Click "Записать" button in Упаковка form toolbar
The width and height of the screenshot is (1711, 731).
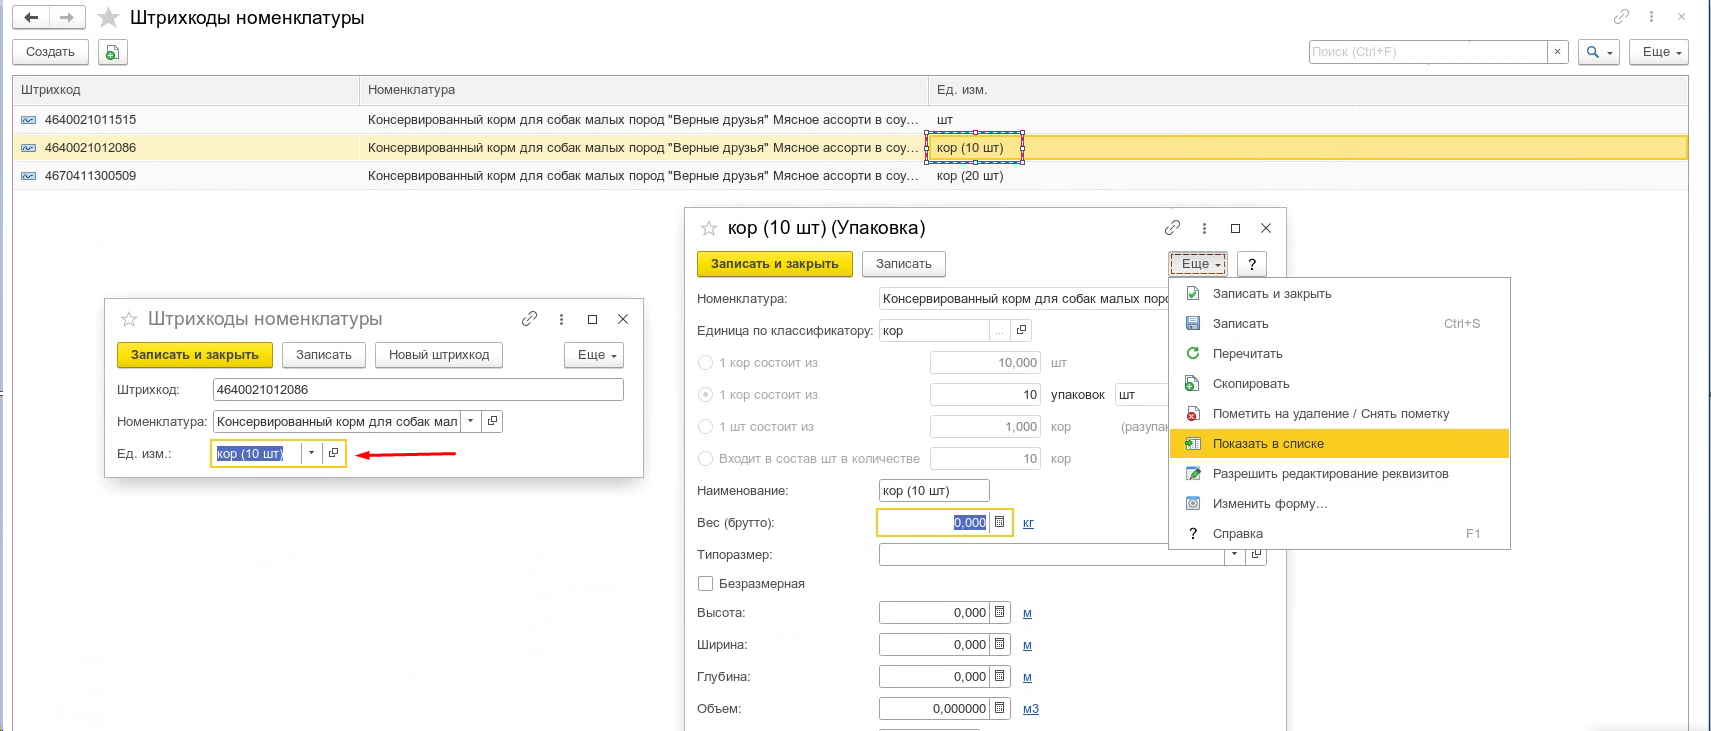tap(904, 264)
